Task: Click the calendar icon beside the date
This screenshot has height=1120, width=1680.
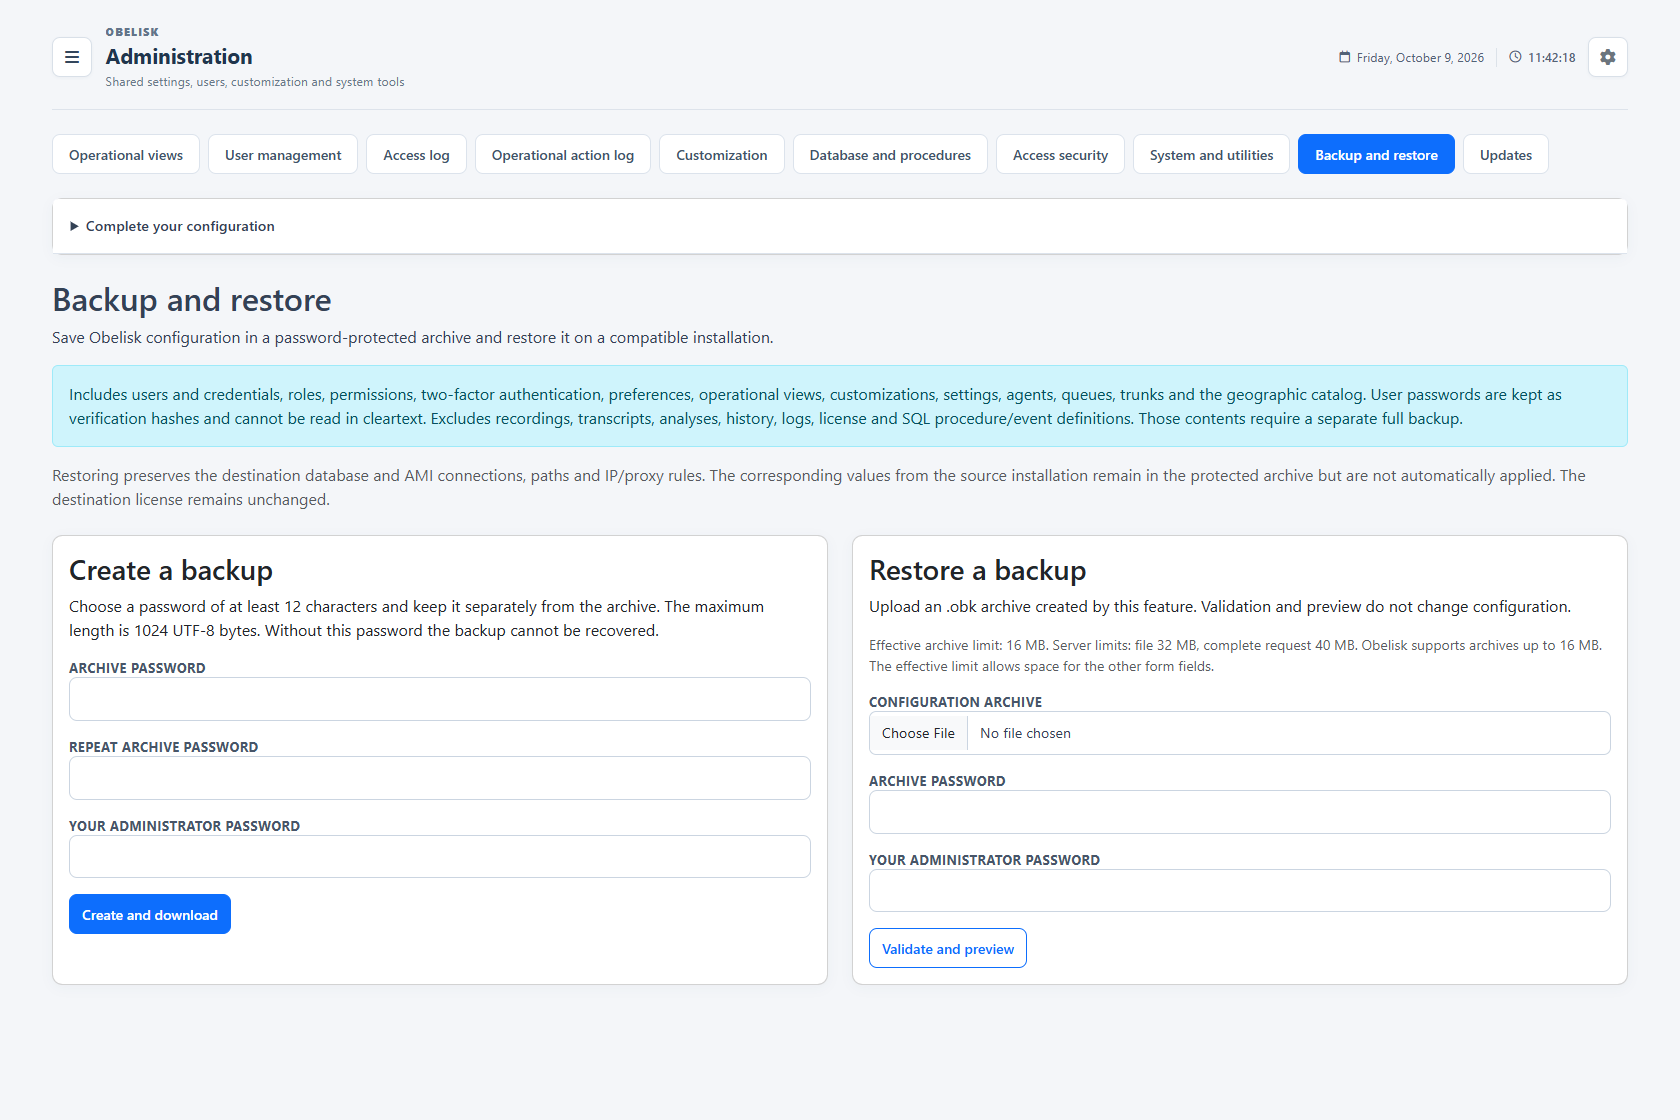Action: click(1345, 57)
